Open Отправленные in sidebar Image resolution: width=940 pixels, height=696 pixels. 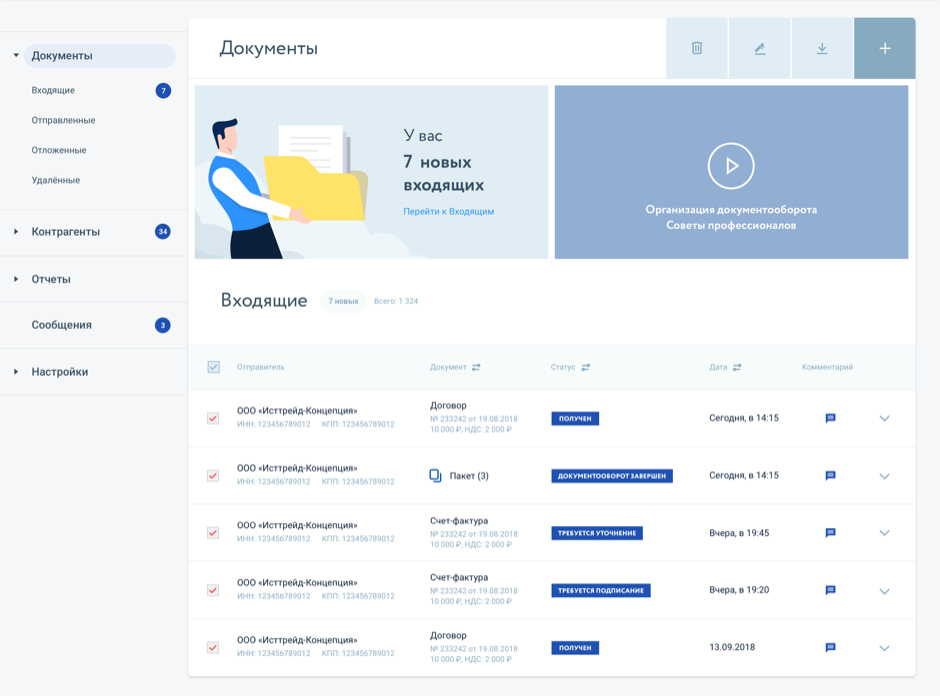63,120
